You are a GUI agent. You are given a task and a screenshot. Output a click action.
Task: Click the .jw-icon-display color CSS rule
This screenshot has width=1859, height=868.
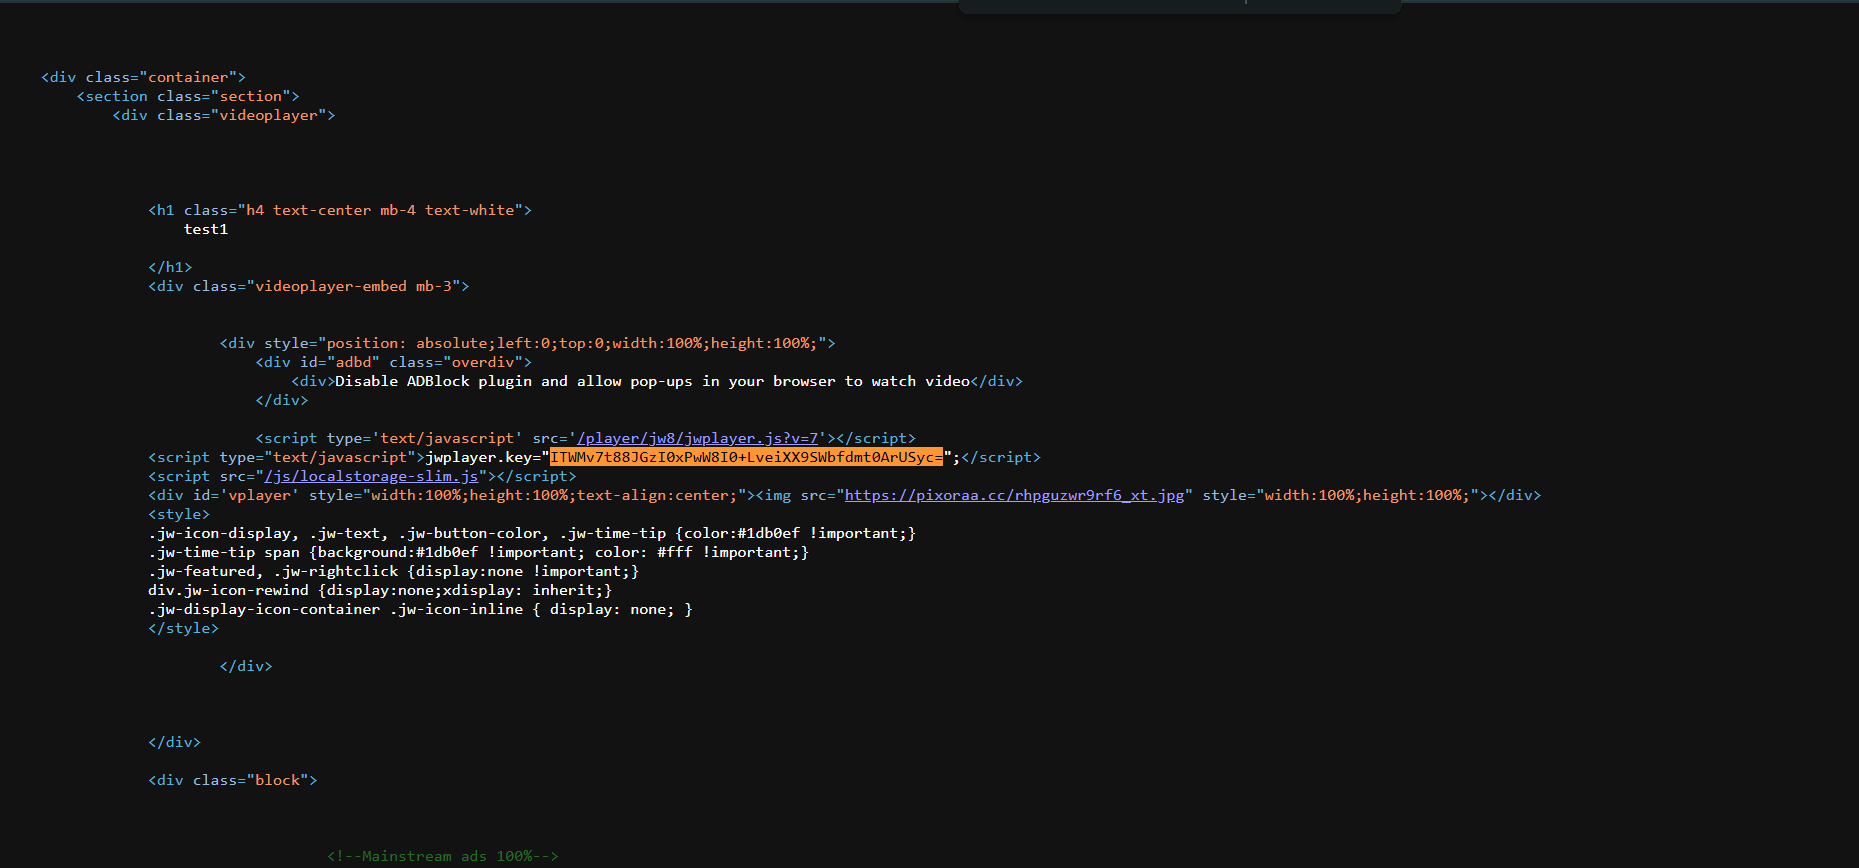click(532, 533)
